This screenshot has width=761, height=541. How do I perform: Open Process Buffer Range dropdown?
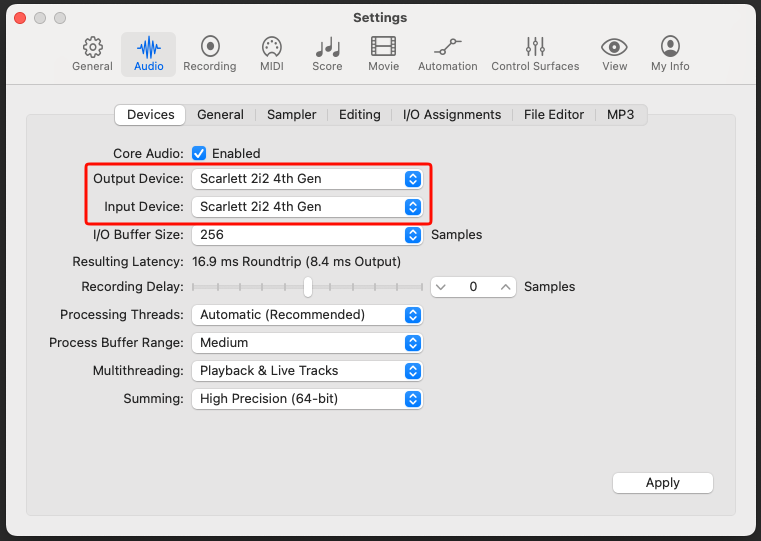tap(307, 343)
